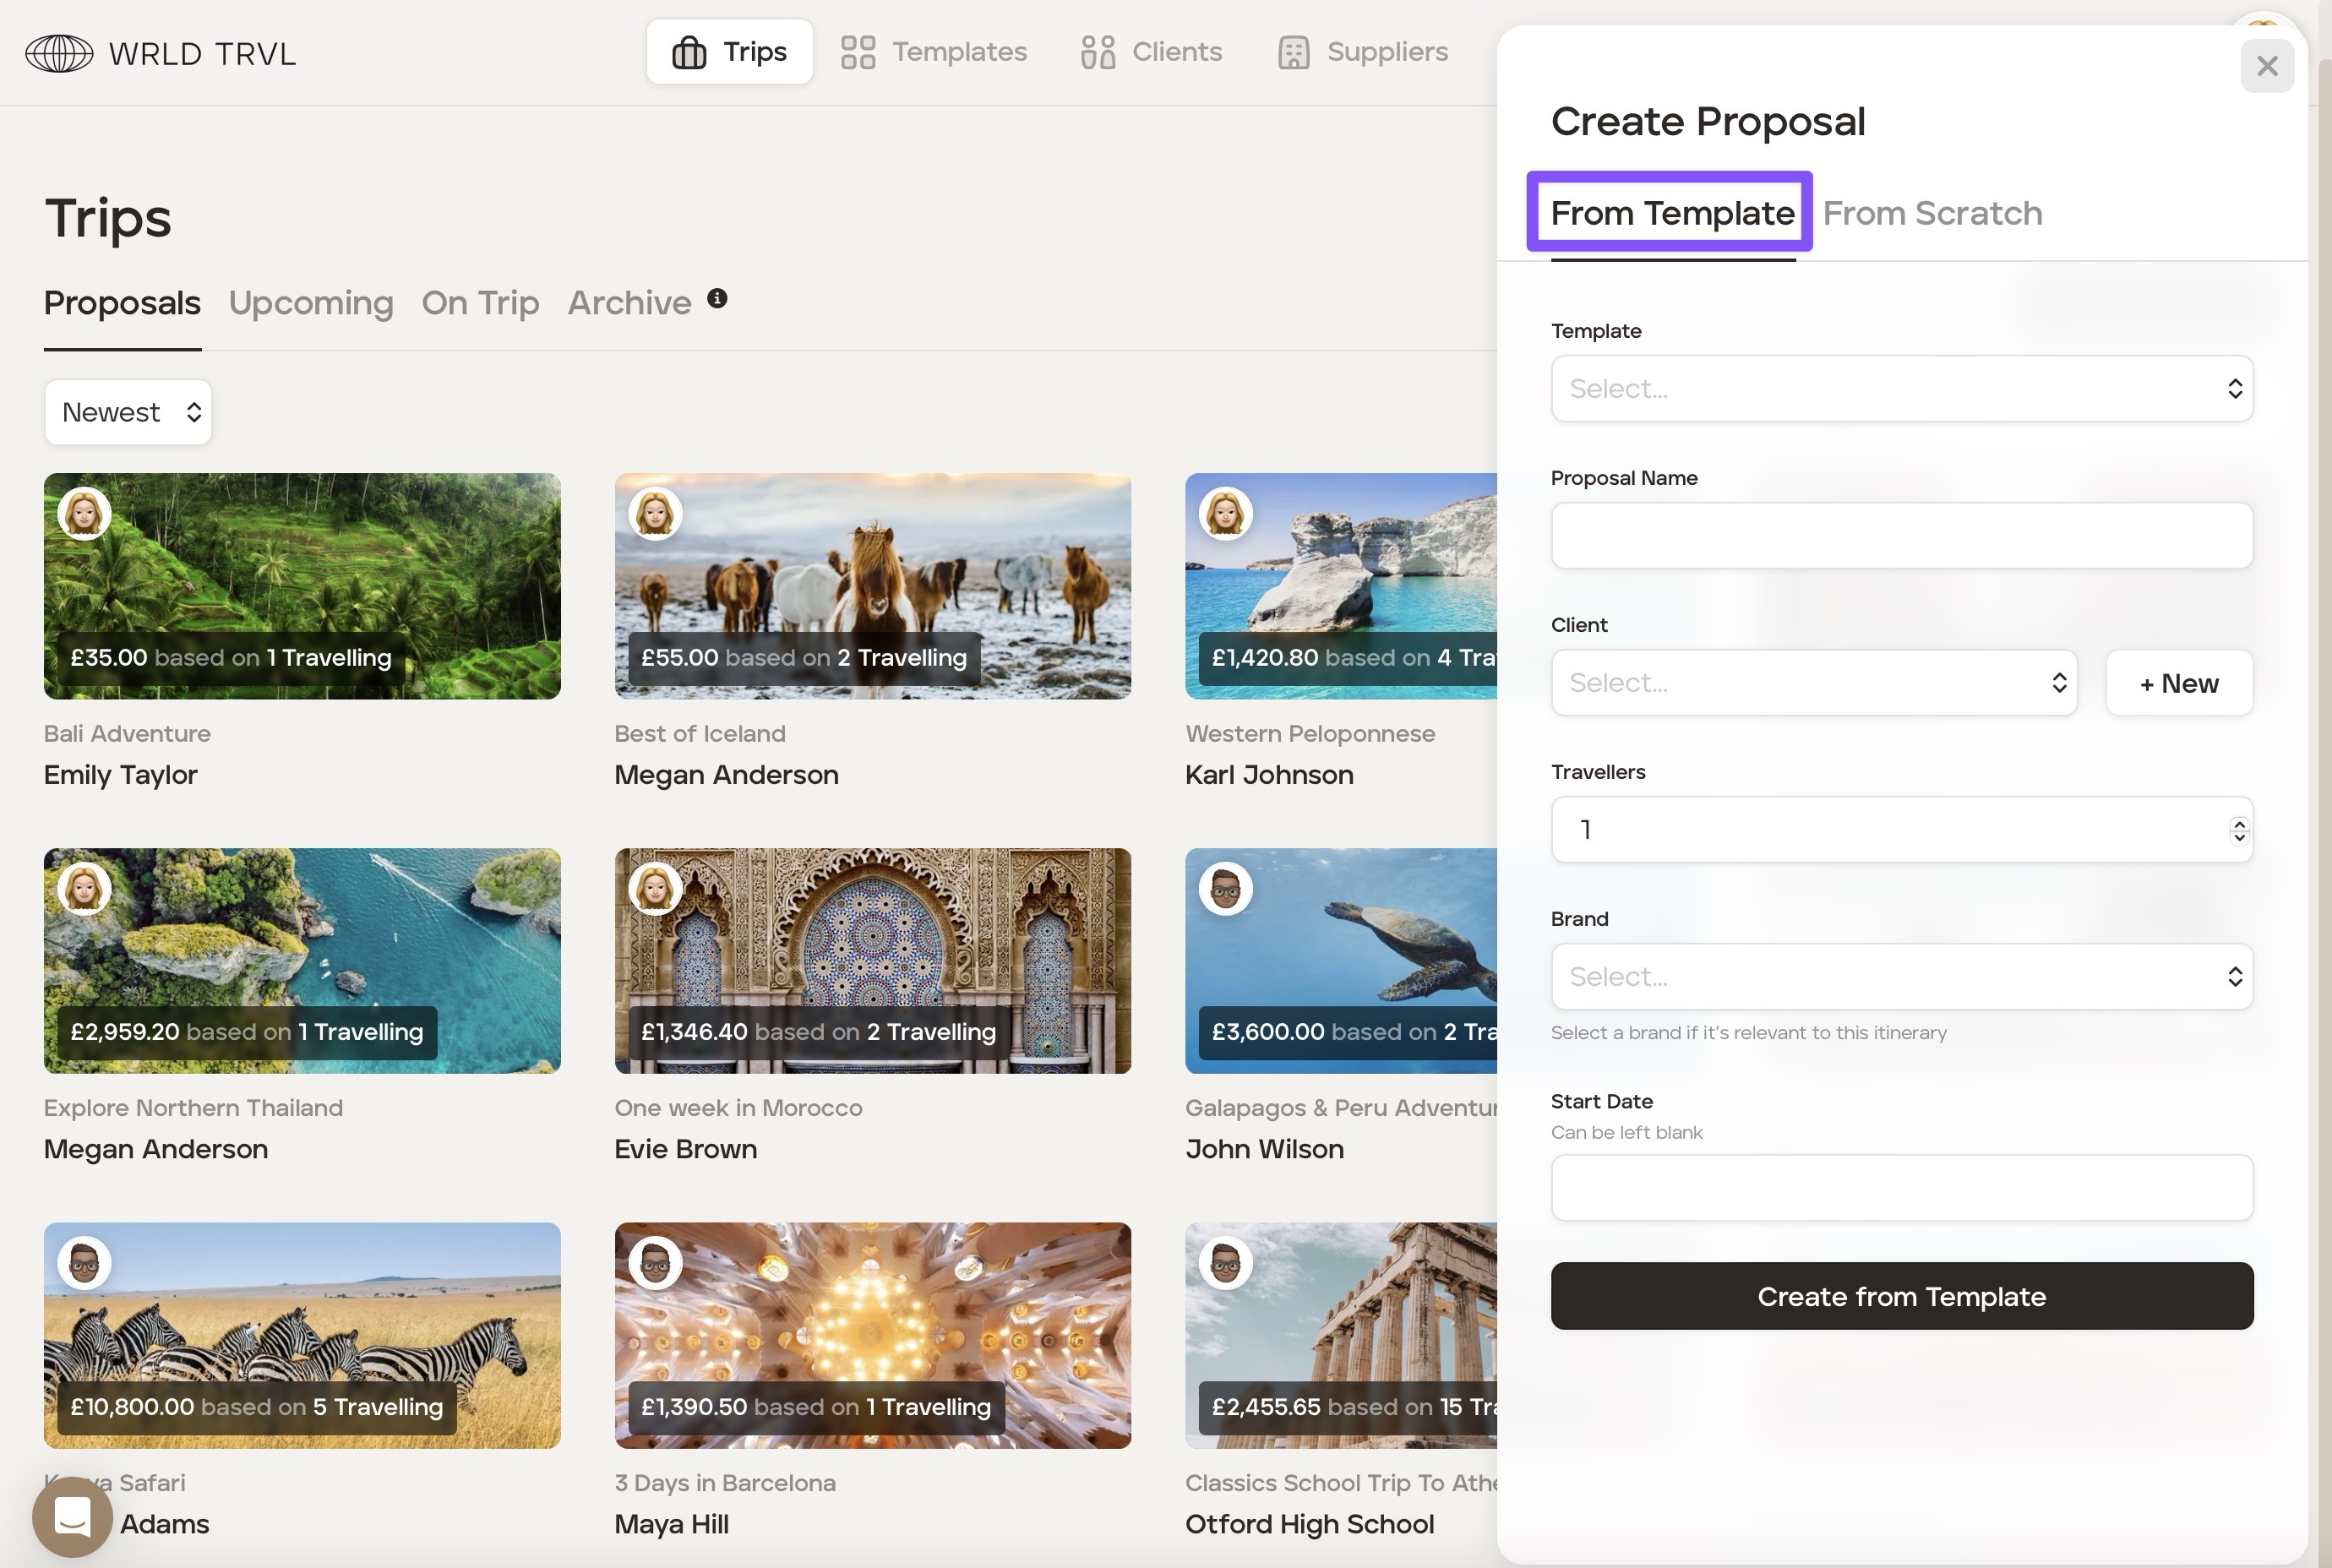Open the chat support bubble
2332x1568 pixels.
(x=72, y=1517)
